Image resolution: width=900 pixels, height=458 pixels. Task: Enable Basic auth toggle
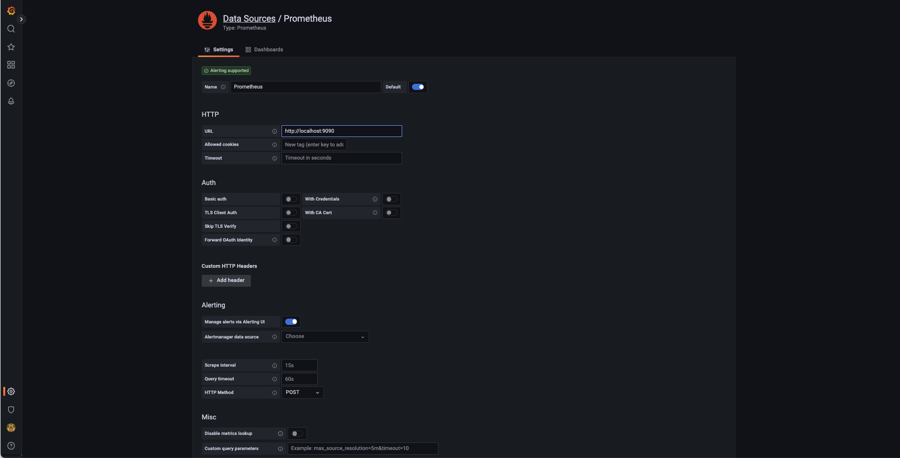point(291,199)
